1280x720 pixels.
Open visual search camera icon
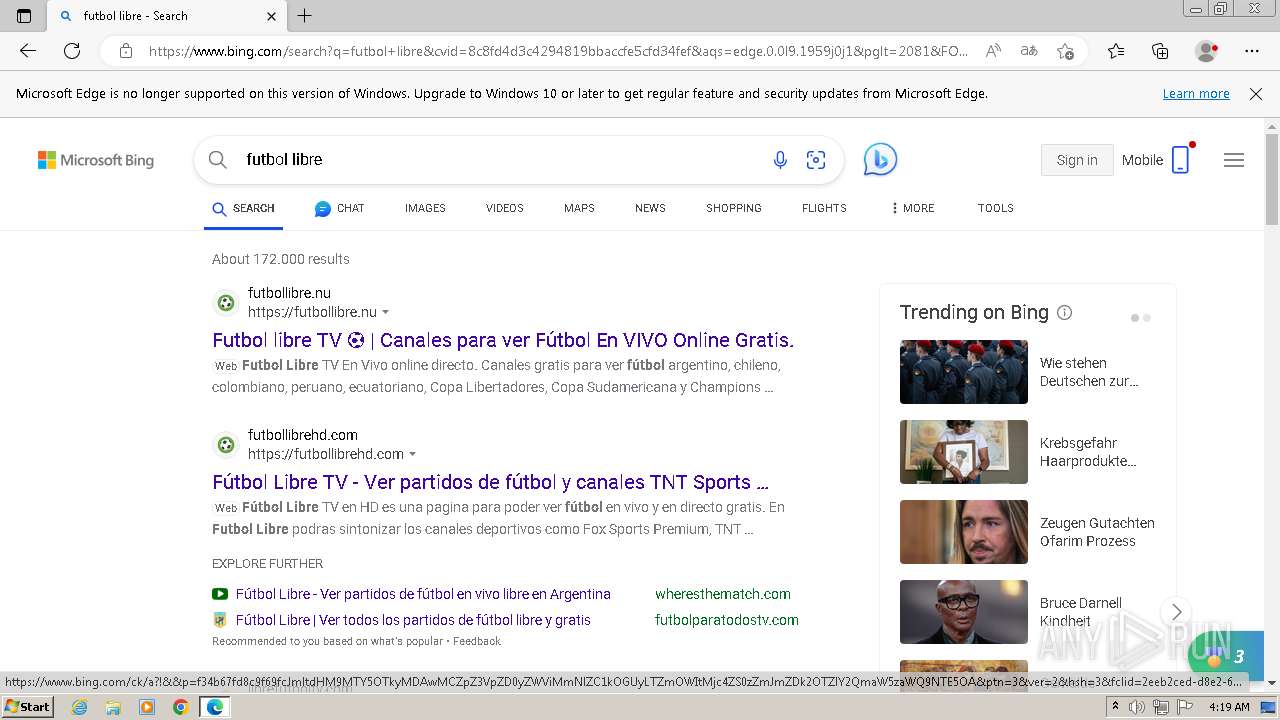(x=816, y=160)
